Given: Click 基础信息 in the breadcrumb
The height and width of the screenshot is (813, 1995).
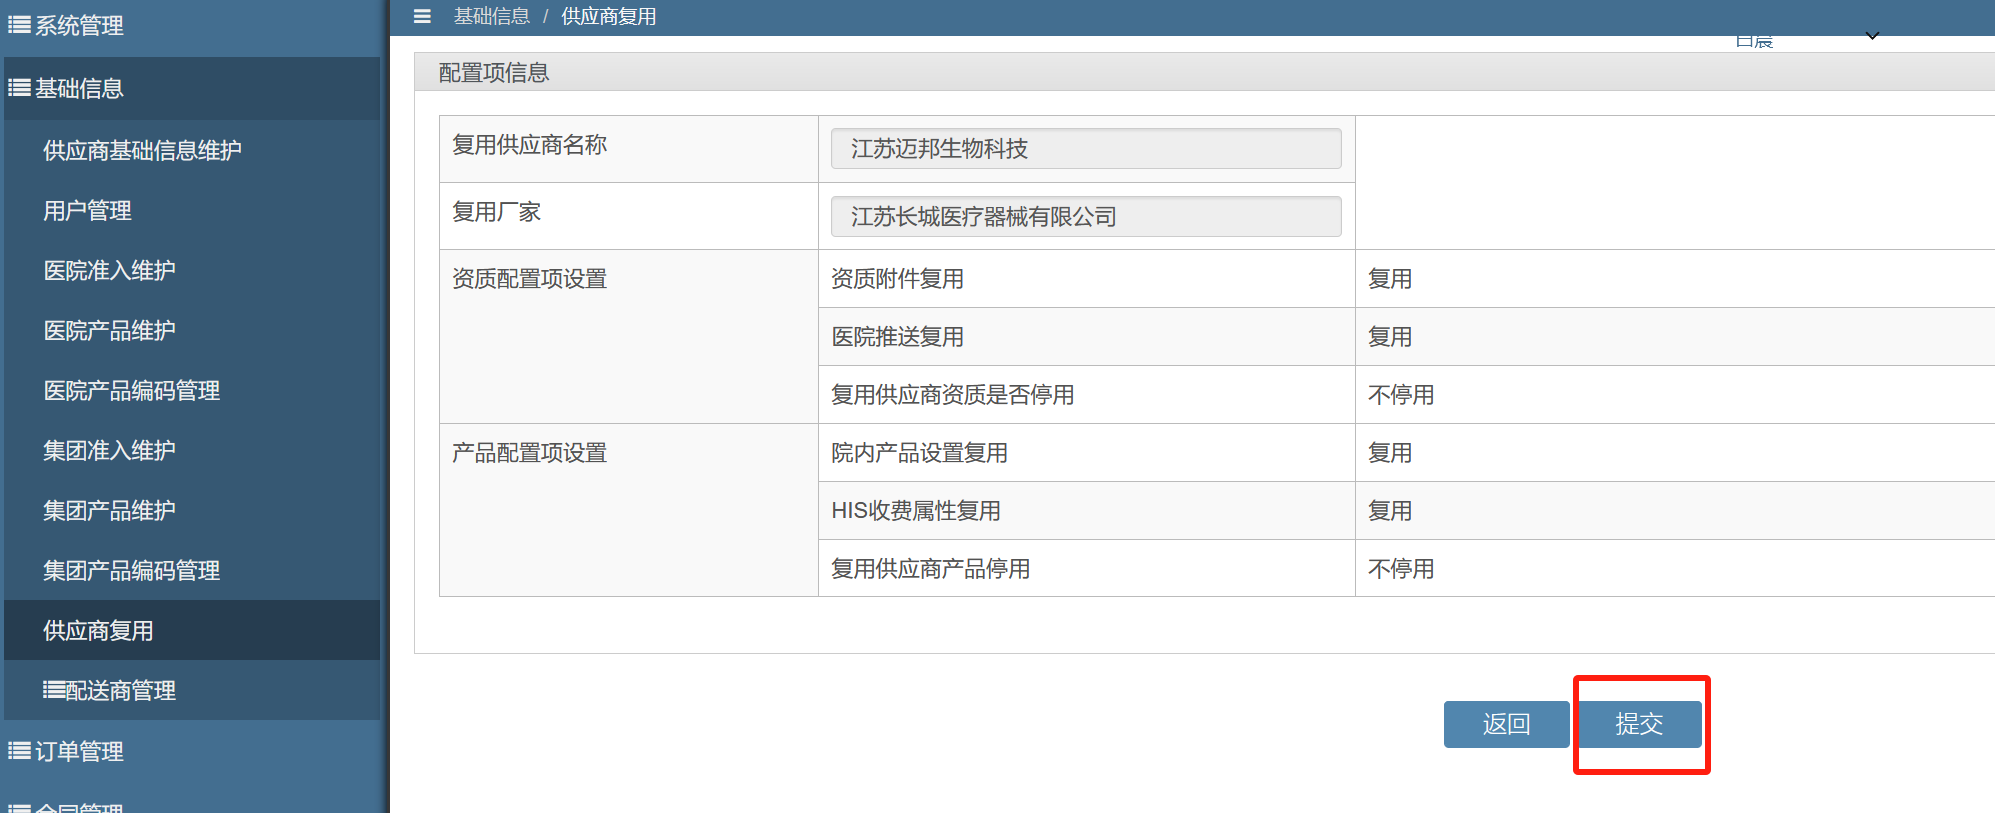Looking at the screenshot, I should pos(492,16).
